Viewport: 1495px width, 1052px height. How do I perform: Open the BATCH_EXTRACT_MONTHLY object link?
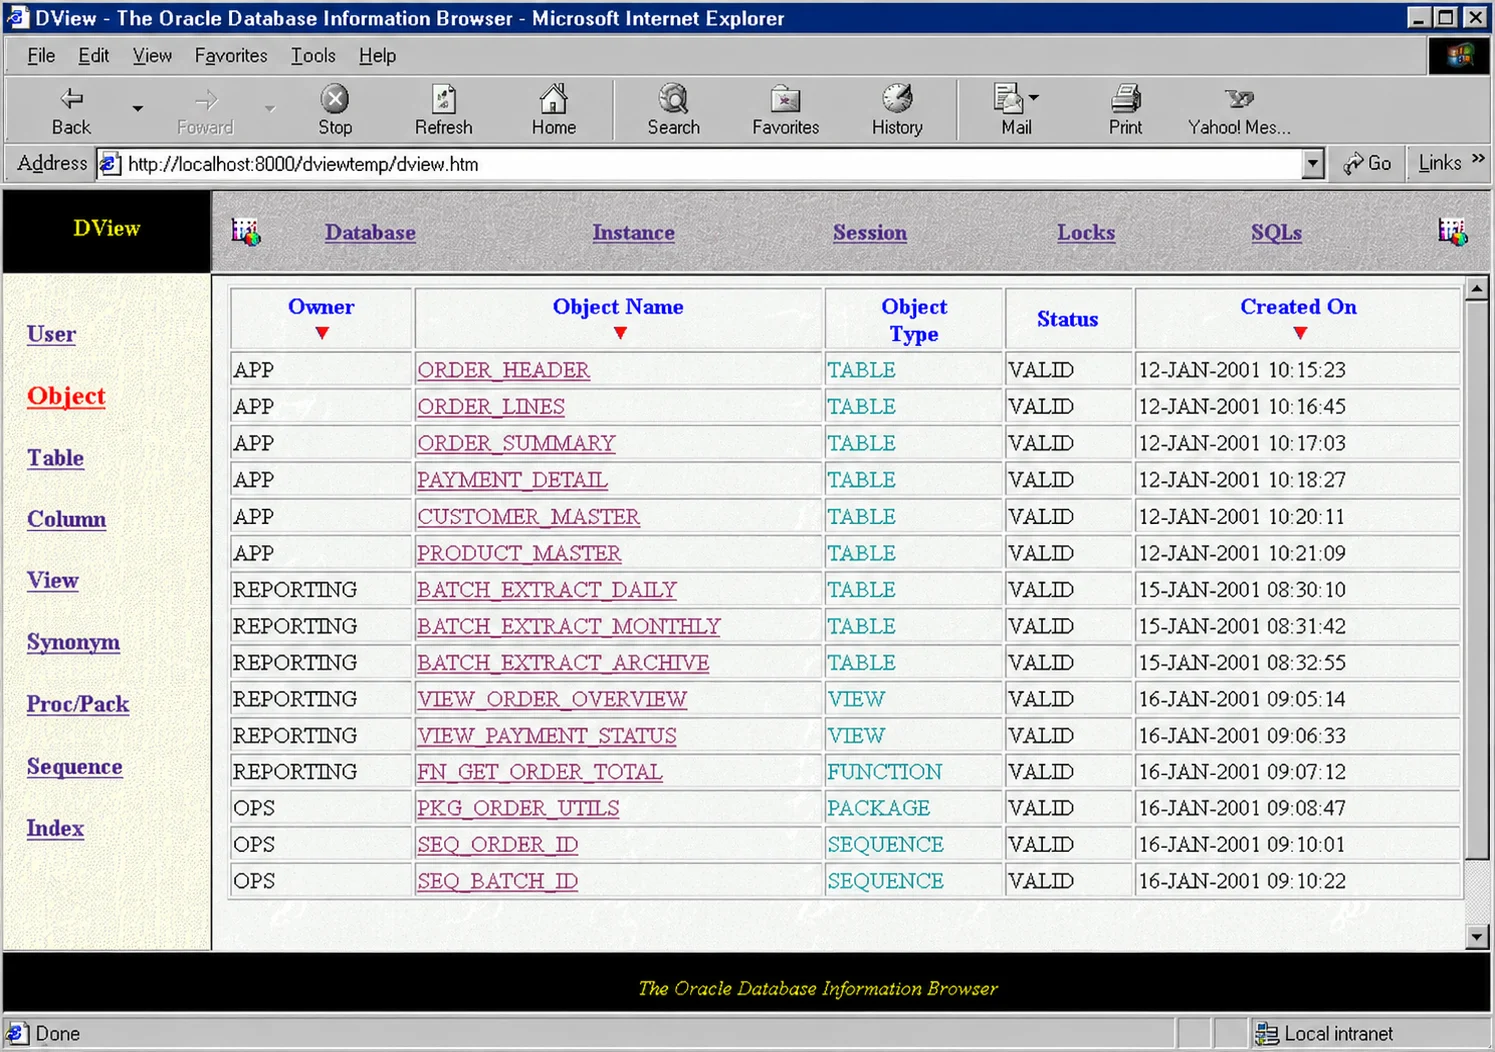[x=568, y=626]
